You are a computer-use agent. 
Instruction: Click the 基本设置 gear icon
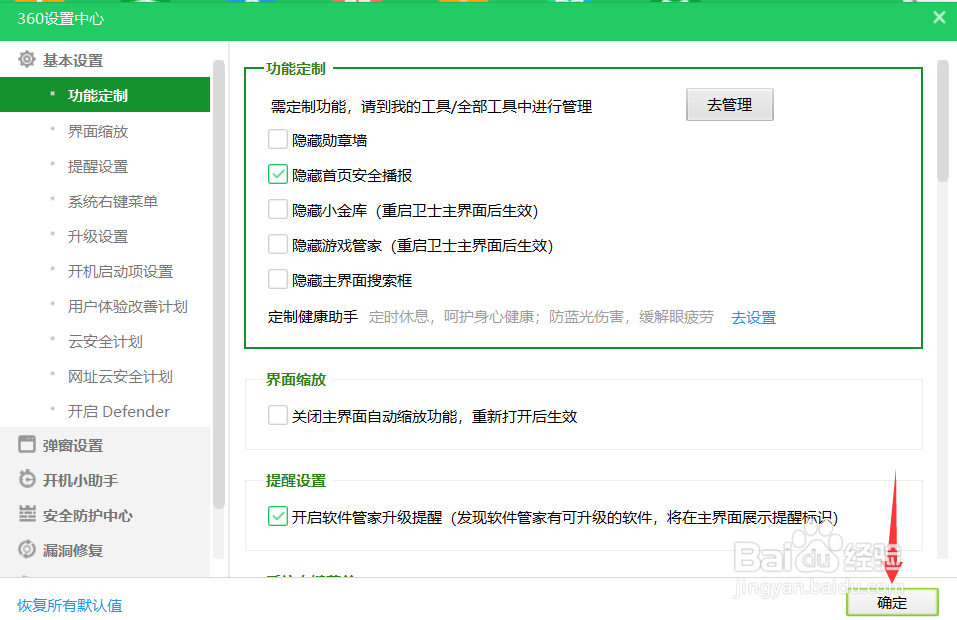coord(27,59)
